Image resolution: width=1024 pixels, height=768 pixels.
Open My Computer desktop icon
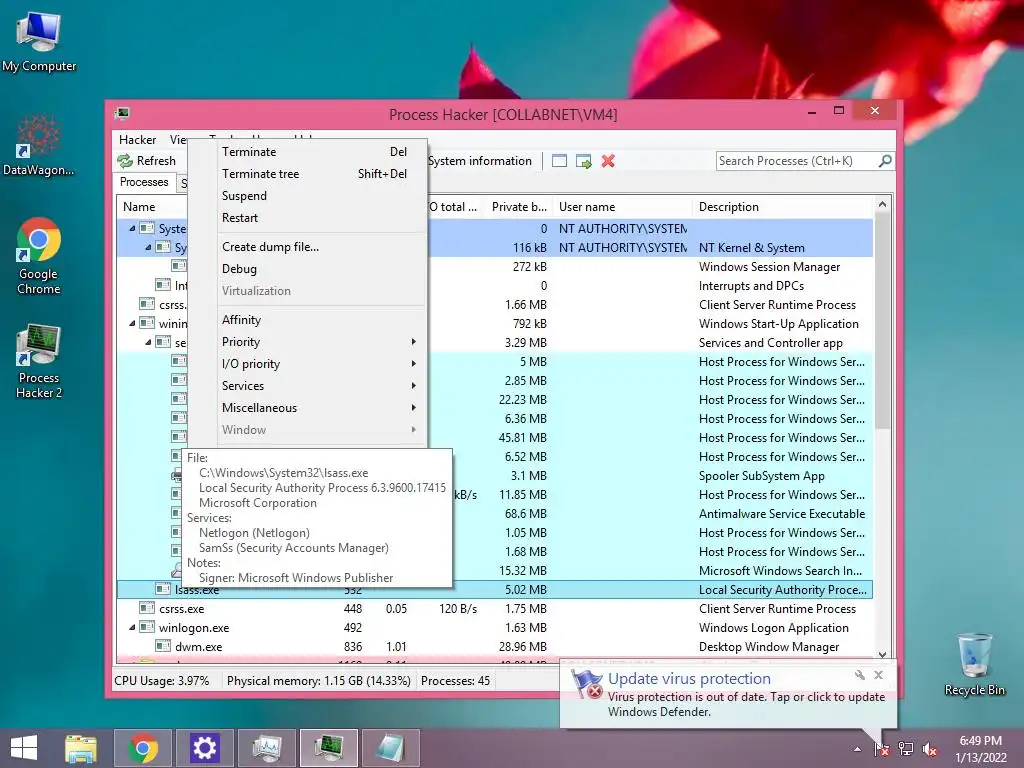tap(39, 42)
